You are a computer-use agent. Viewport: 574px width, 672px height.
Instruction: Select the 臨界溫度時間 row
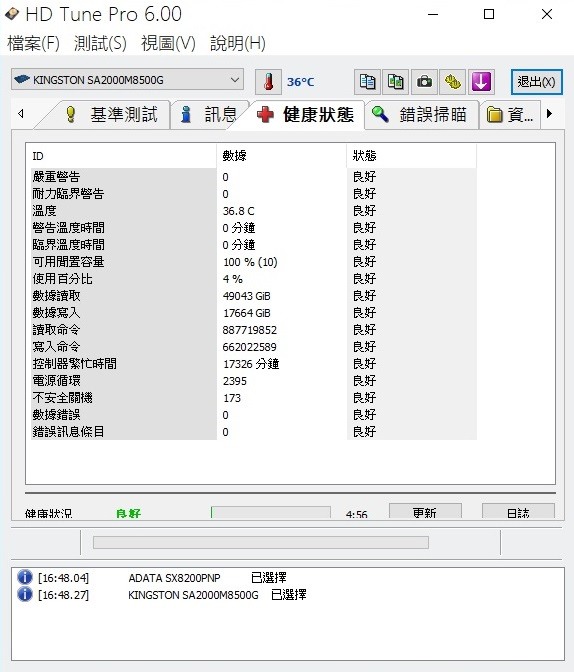point(254,245)
